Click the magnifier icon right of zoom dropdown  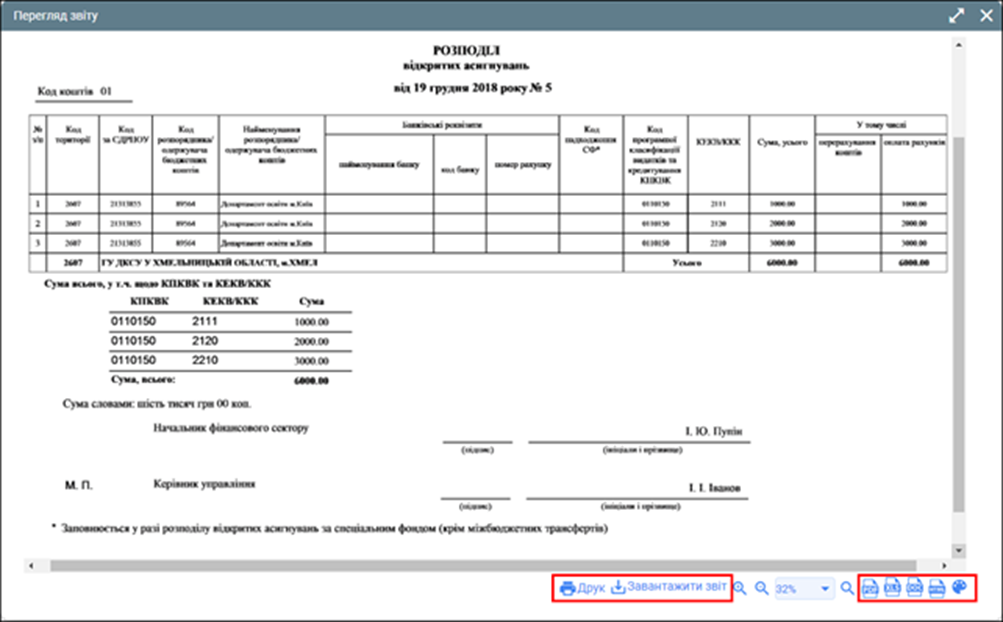coord(848,589)
